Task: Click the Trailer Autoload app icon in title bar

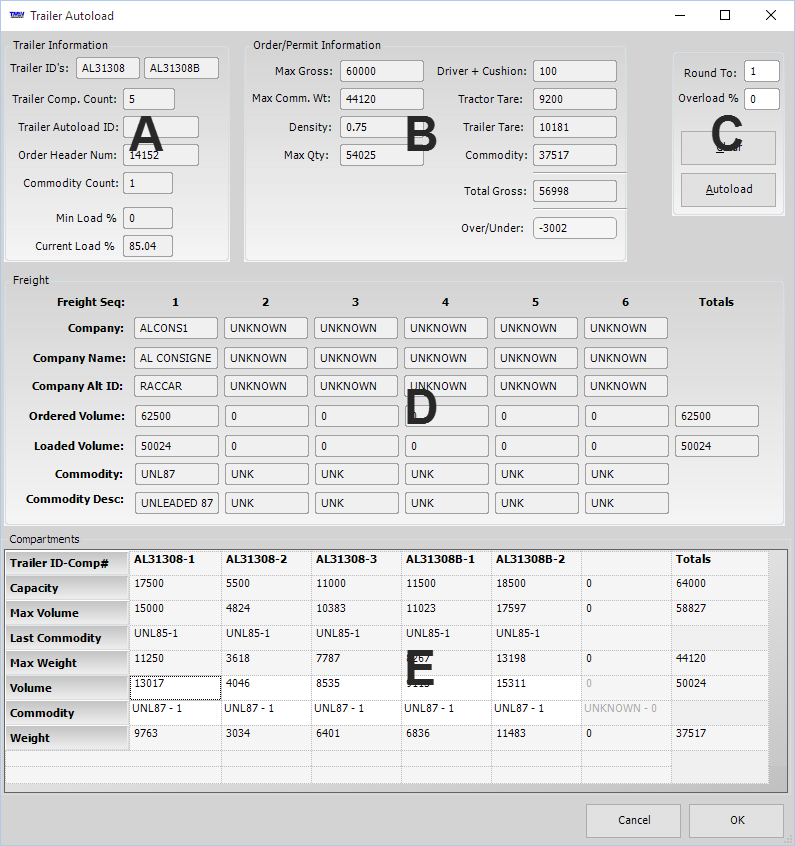Action: click(15, 16)
